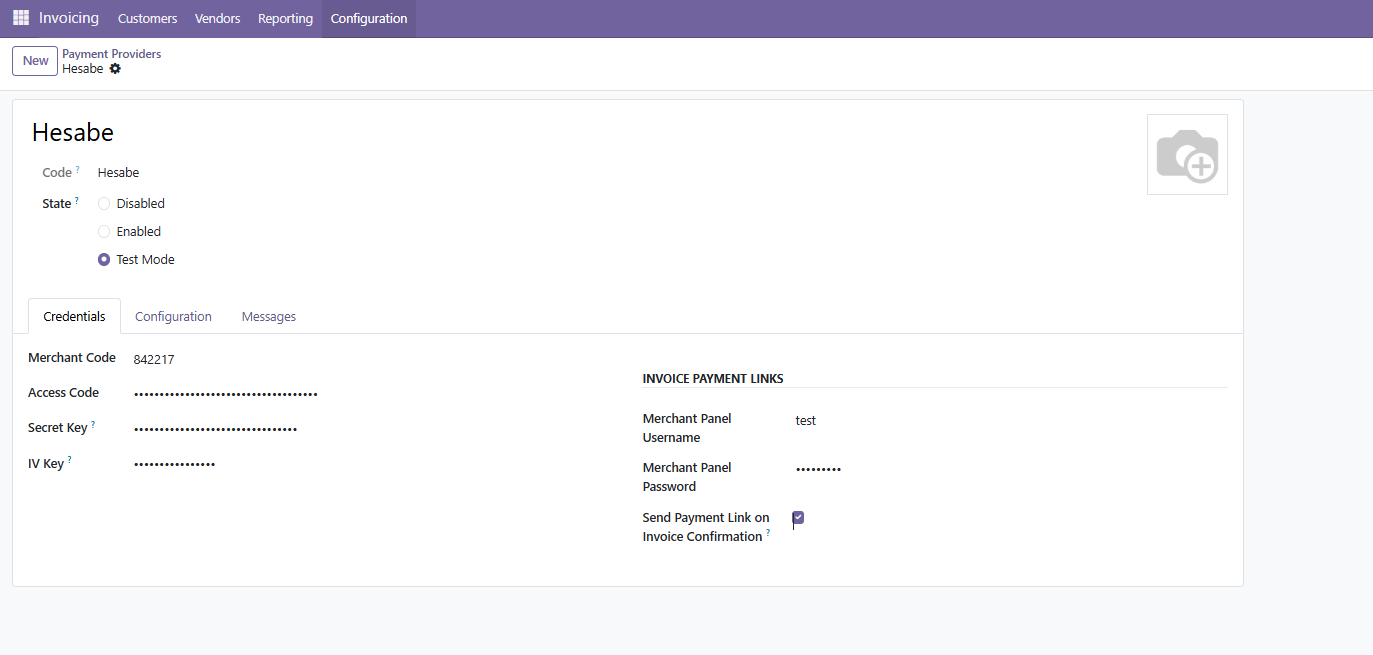Viewport: 1373px width, 655px height.
Task: Go back to Payment Providers breadcrumb
Action: 111,54
